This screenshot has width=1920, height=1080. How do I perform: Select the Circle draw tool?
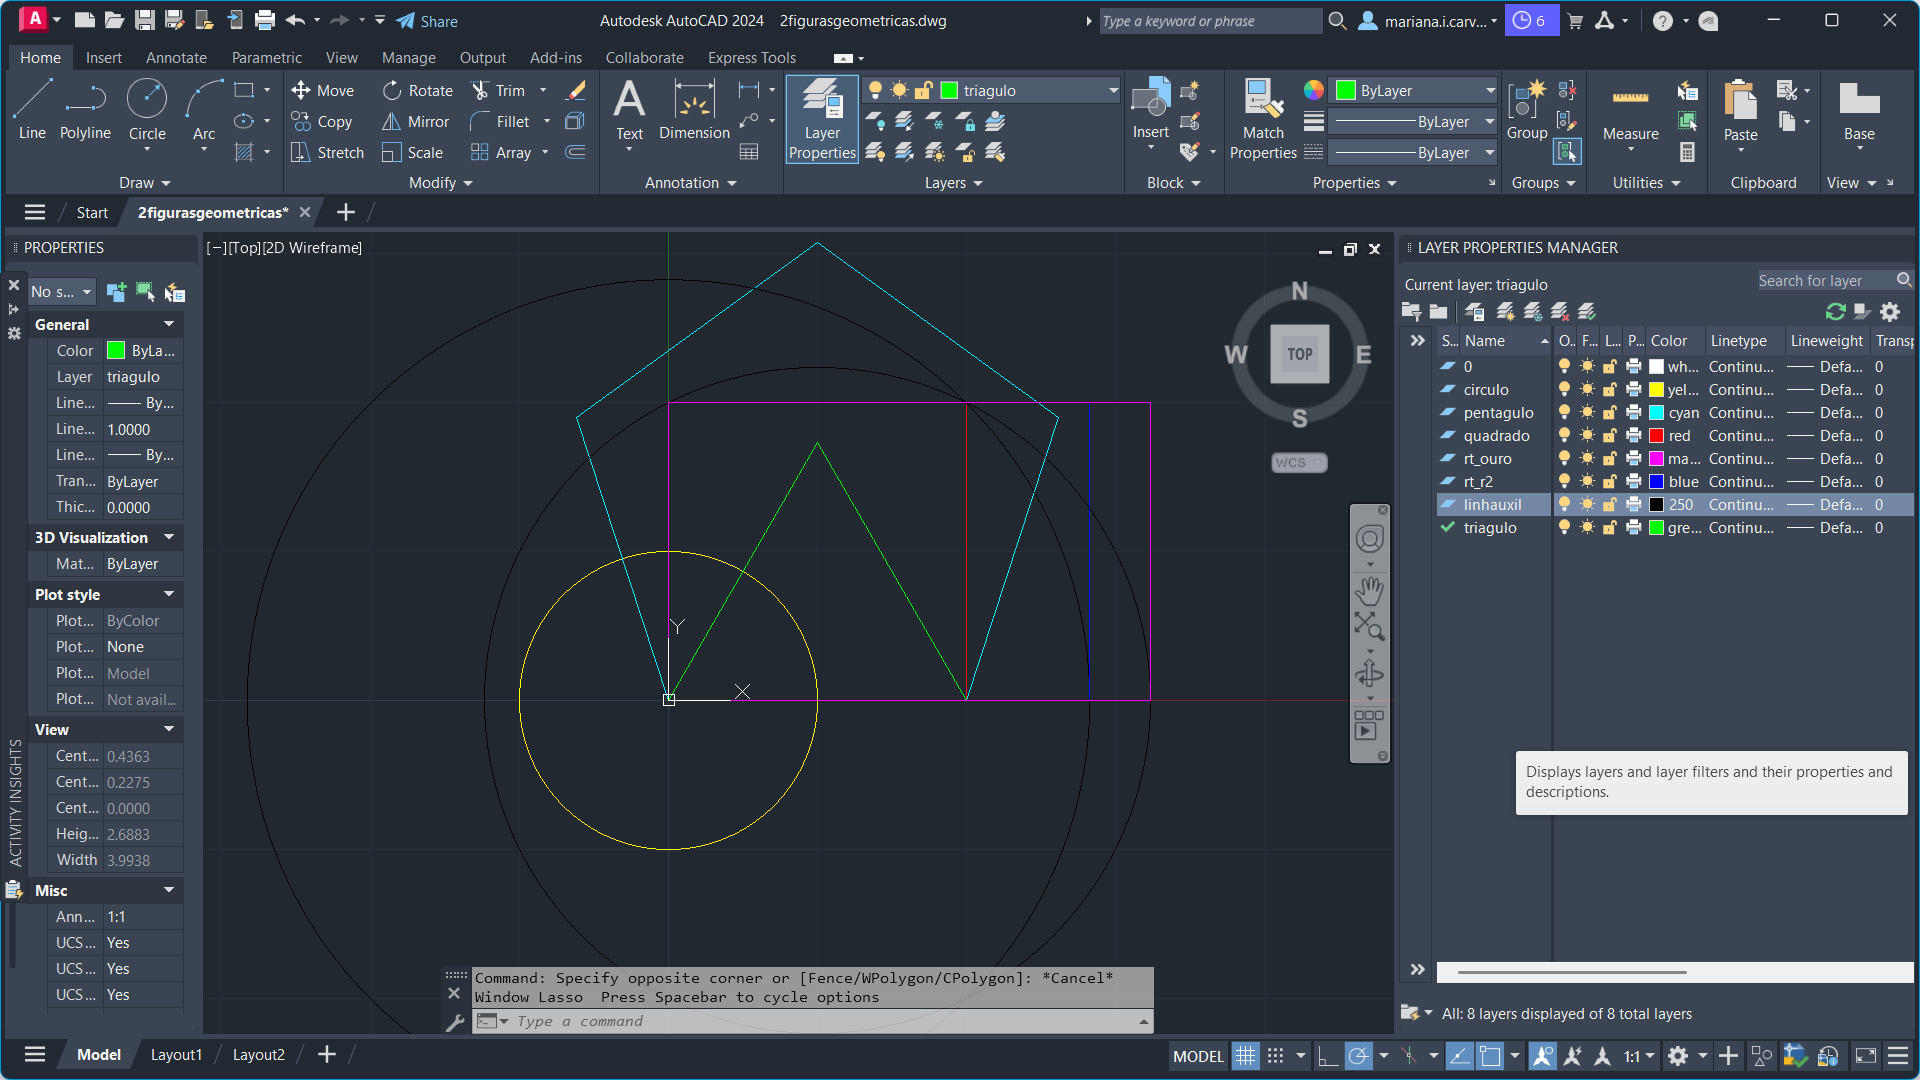147,108
